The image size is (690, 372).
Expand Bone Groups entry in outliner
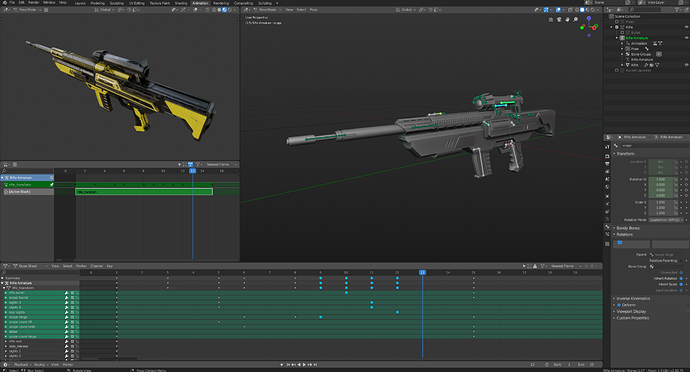pos(622,54)
